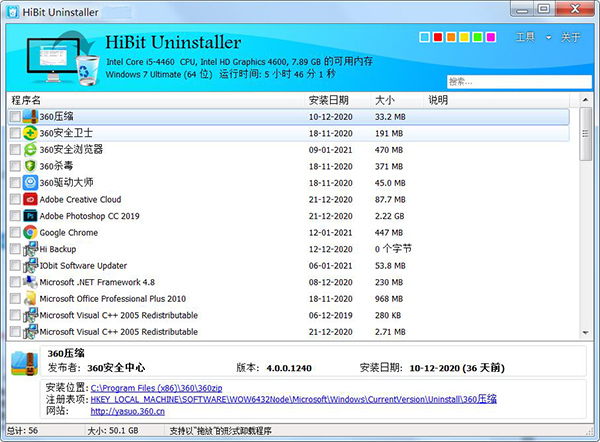
Task: Select the 360杀毒 row name
Action: click(x=56, y=166)
